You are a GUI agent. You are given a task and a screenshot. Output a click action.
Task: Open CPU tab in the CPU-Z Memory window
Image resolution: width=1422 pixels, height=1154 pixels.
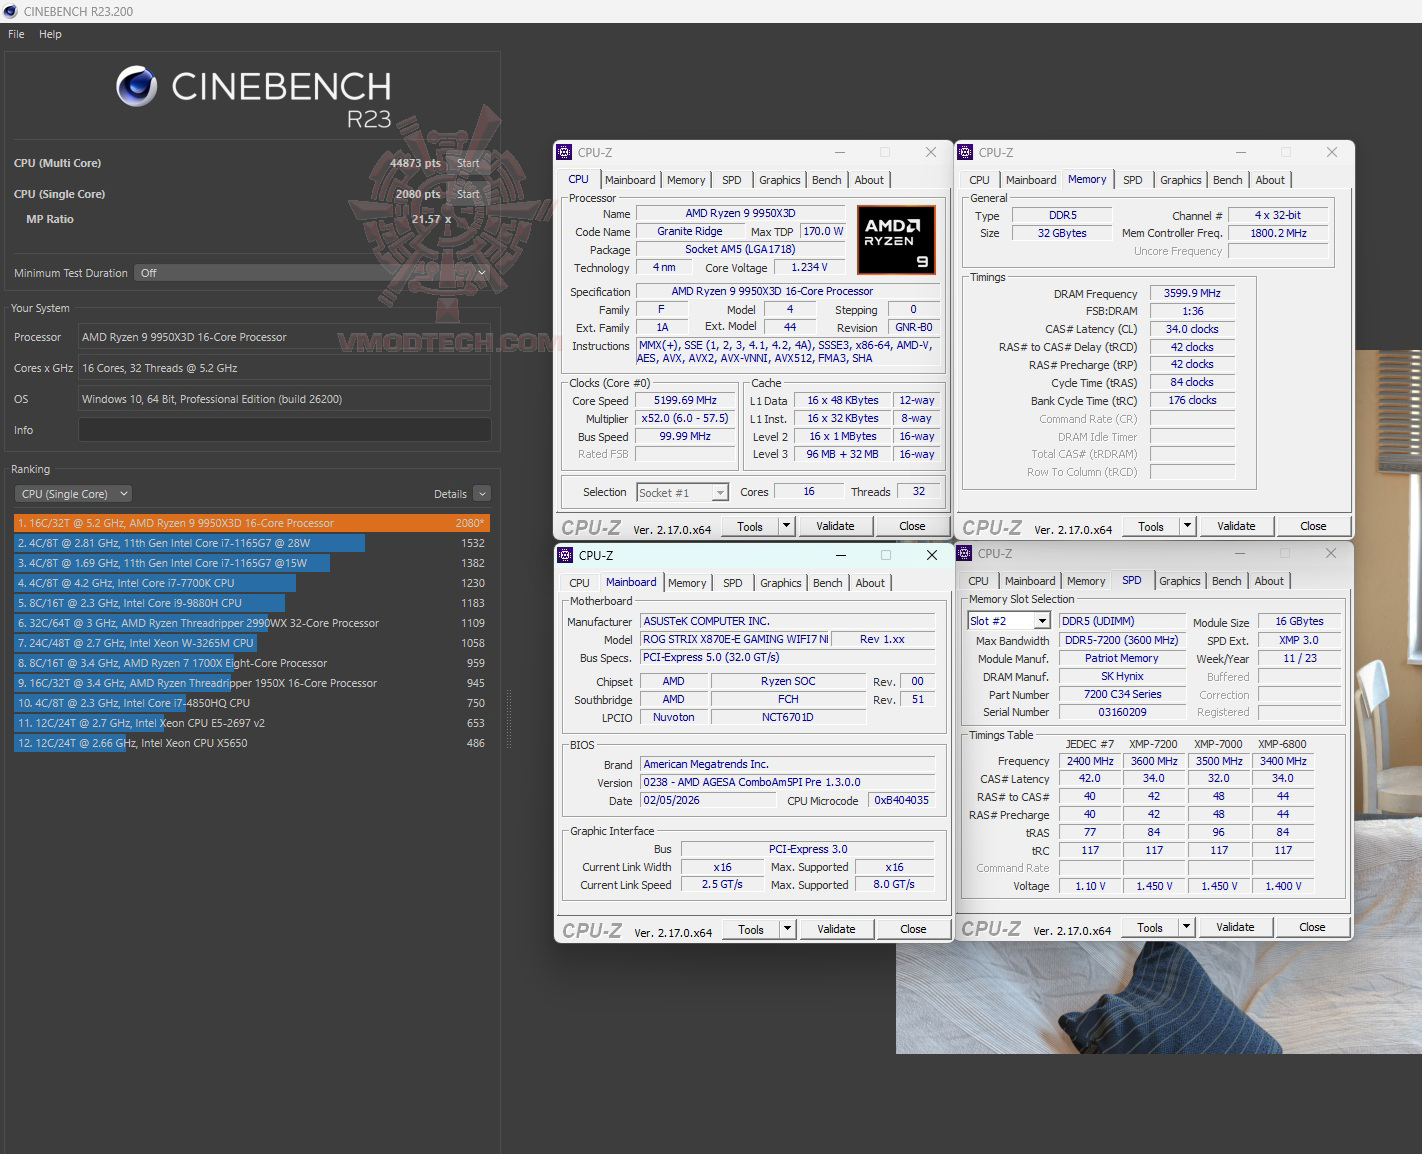coord(980,180)
